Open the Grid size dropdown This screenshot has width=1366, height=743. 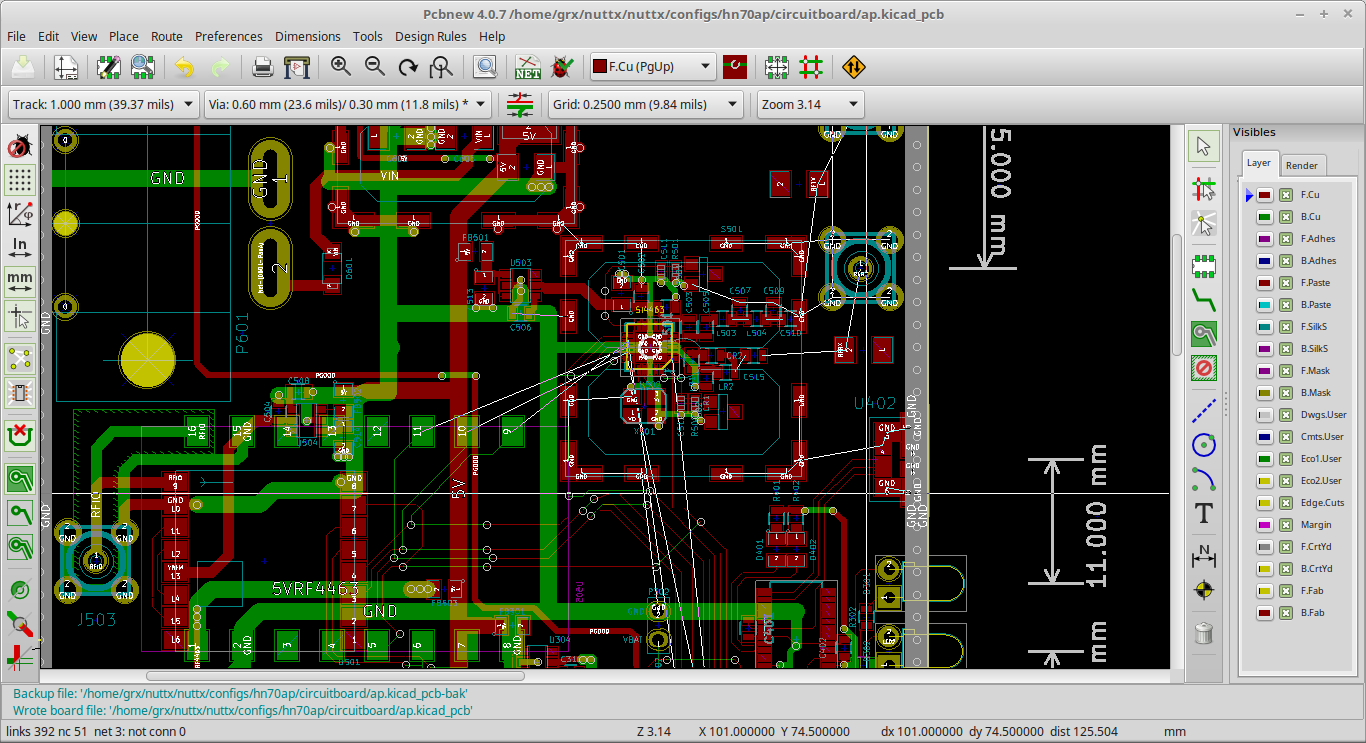point(646,104)
